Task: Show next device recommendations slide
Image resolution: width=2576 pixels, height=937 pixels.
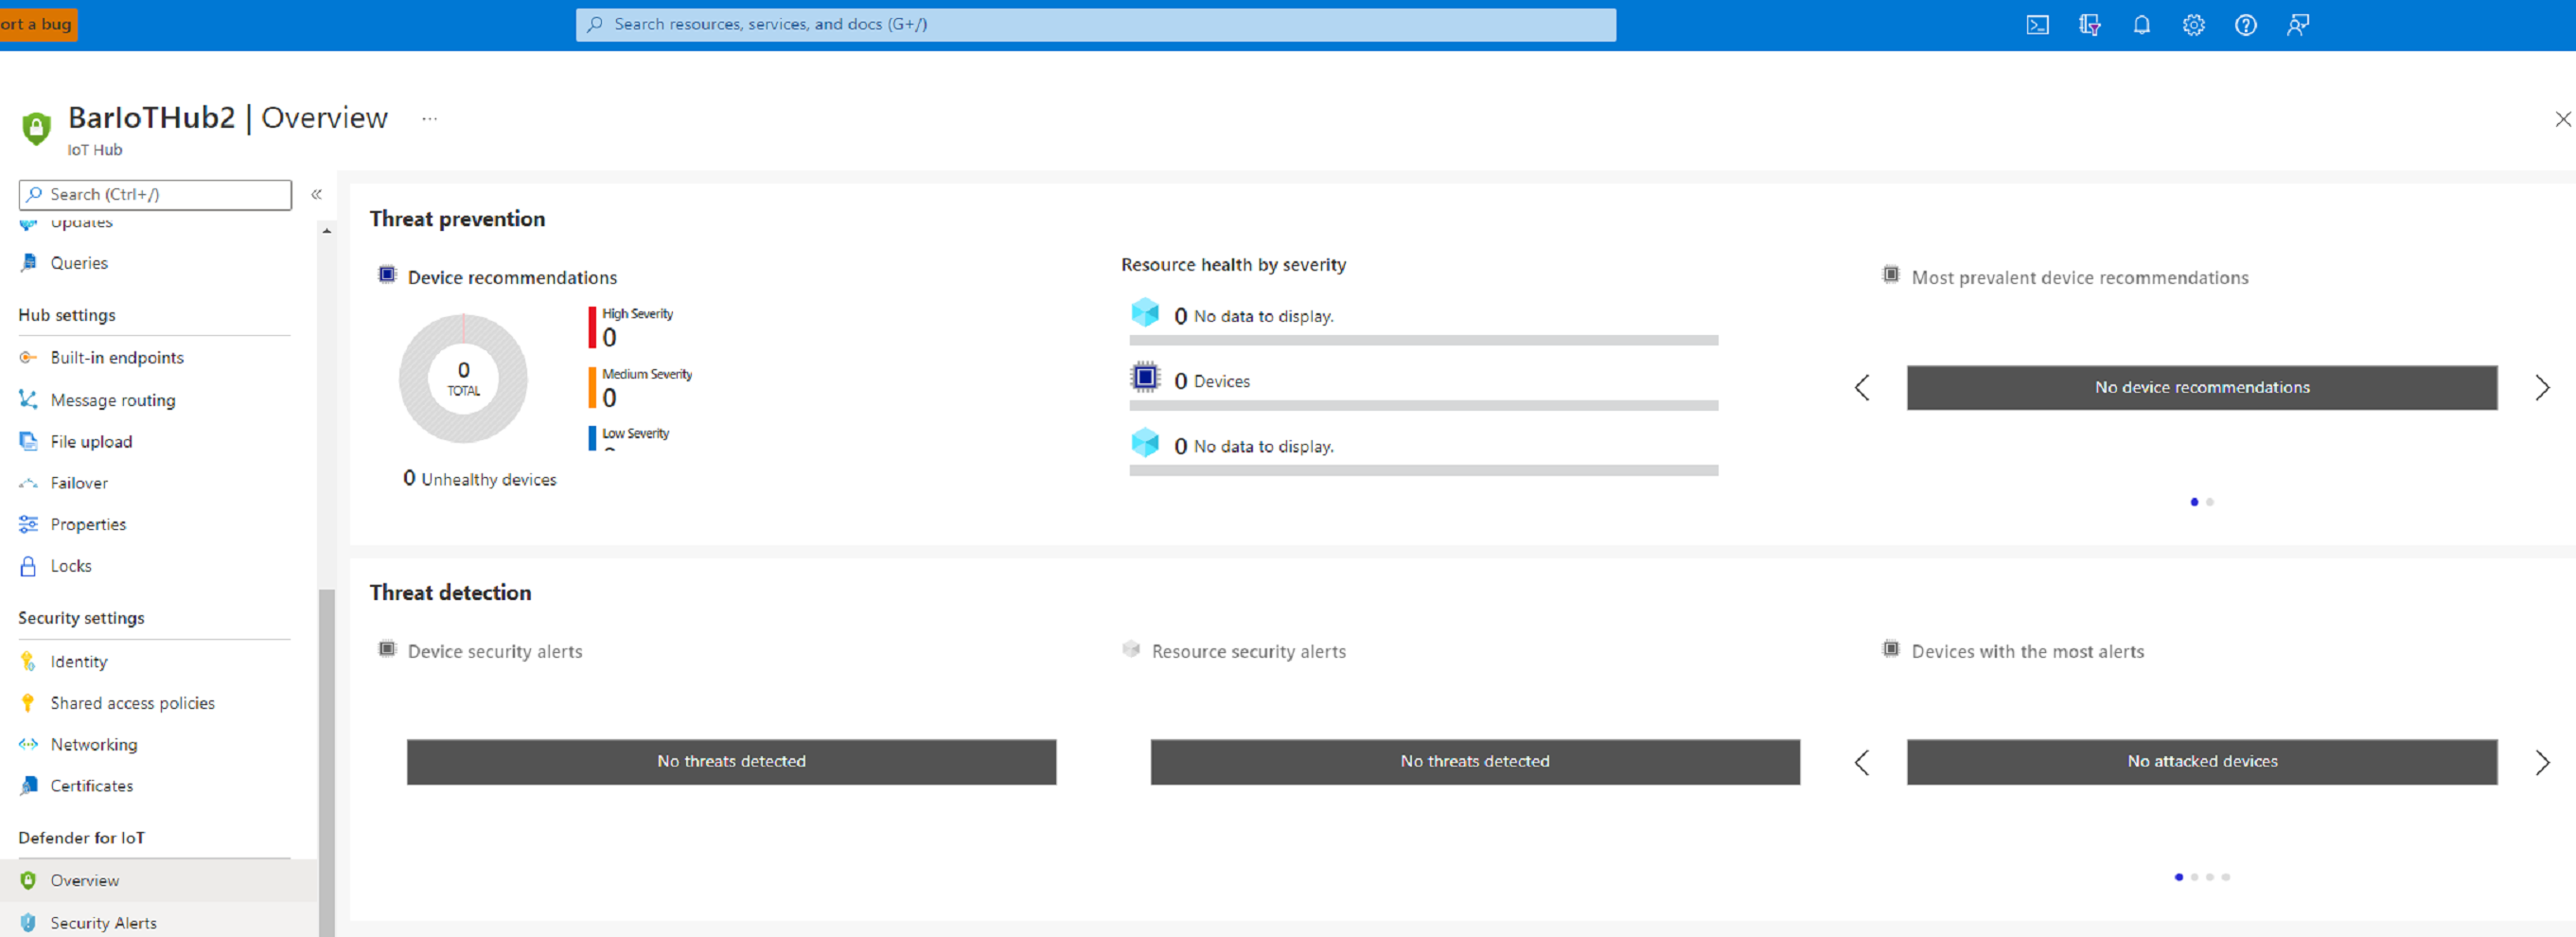Action: point(2542,388)
